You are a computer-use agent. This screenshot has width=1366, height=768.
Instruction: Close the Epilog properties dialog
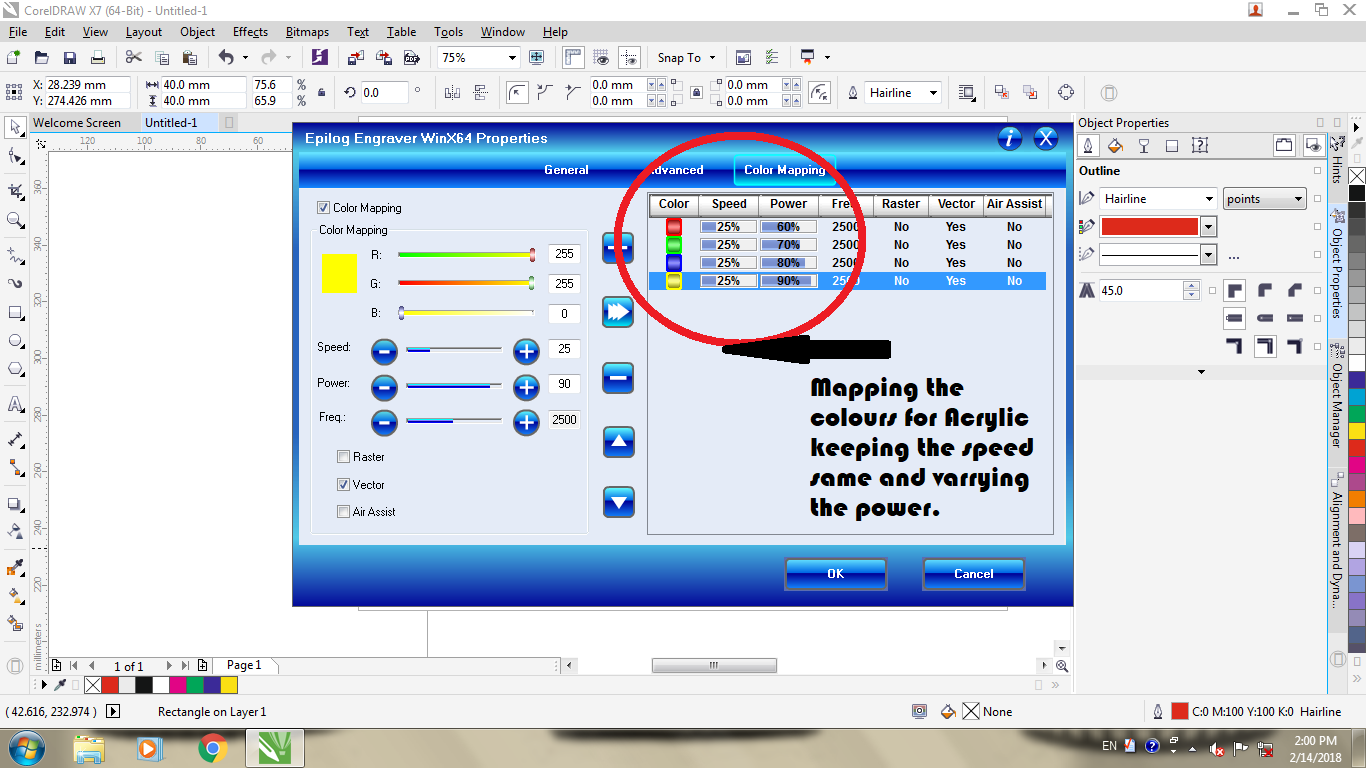click(1046, 138)
